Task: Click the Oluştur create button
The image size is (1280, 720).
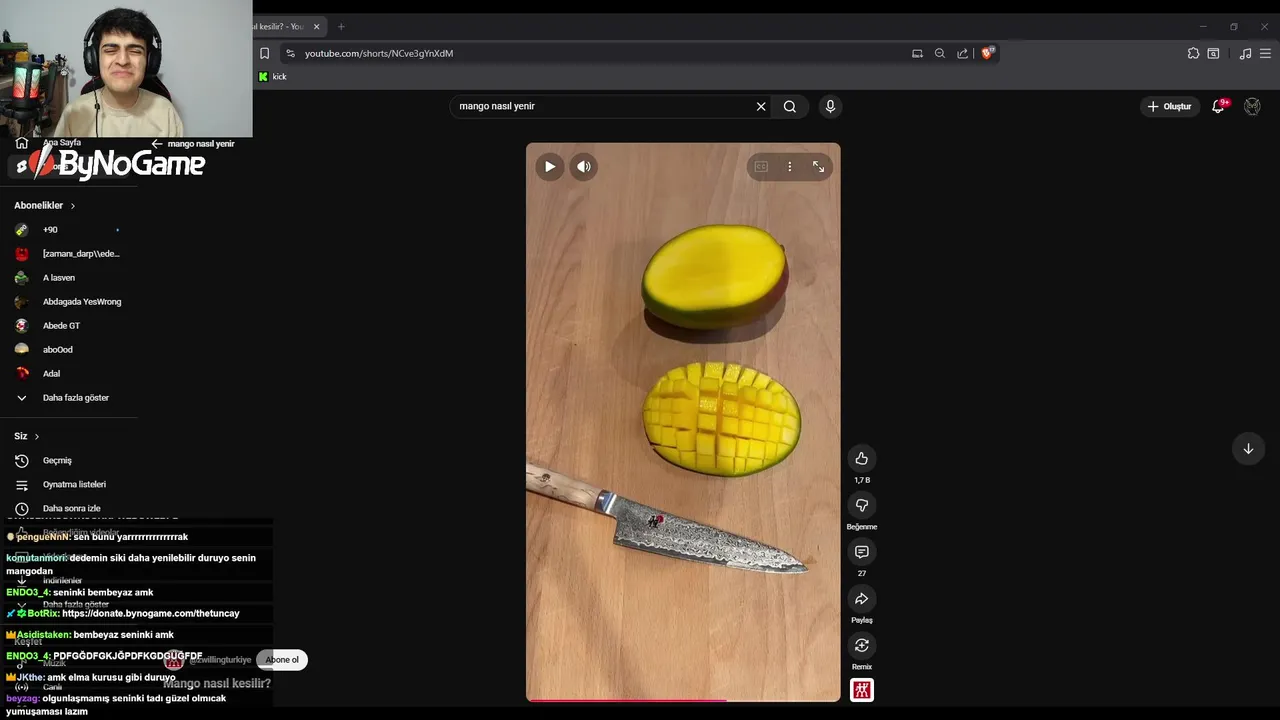Action: pyautogui.click(x=1169, y=106)
